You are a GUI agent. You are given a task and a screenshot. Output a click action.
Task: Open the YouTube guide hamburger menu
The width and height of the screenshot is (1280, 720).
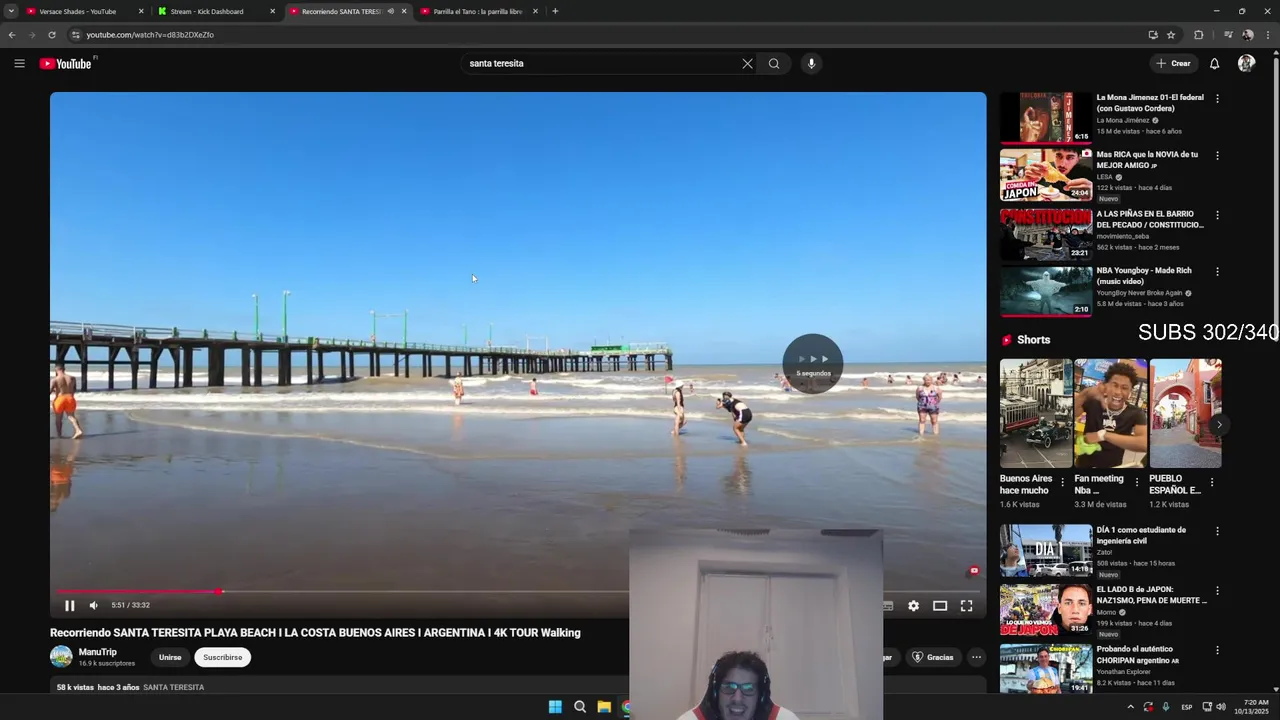coord(19,63)
